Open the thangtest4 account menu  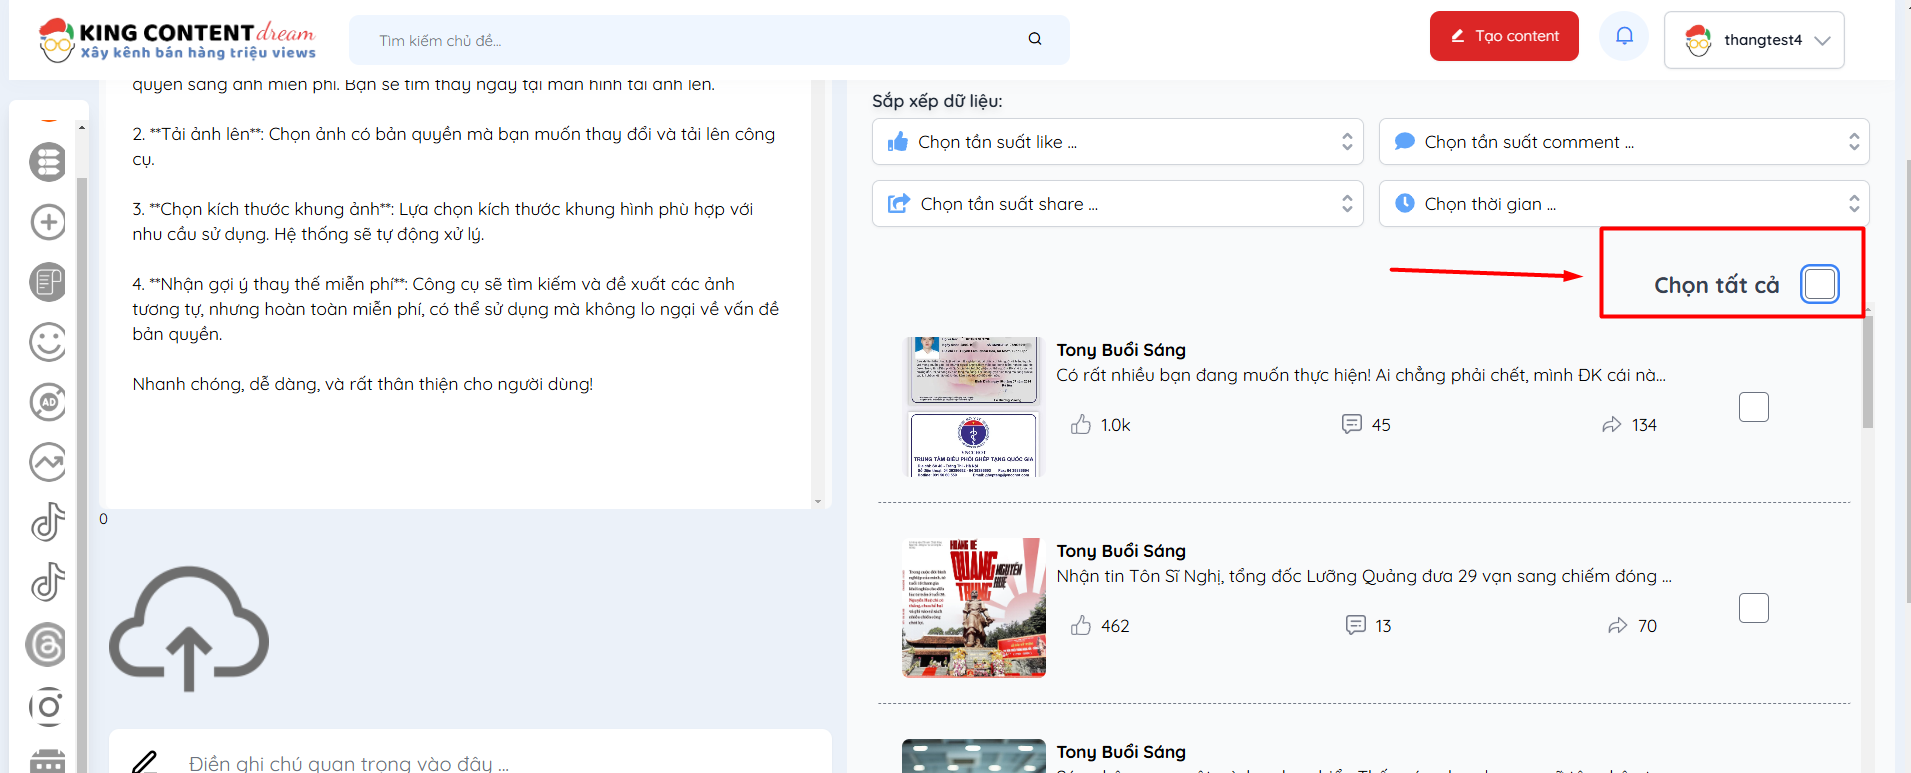[1754, 40]
